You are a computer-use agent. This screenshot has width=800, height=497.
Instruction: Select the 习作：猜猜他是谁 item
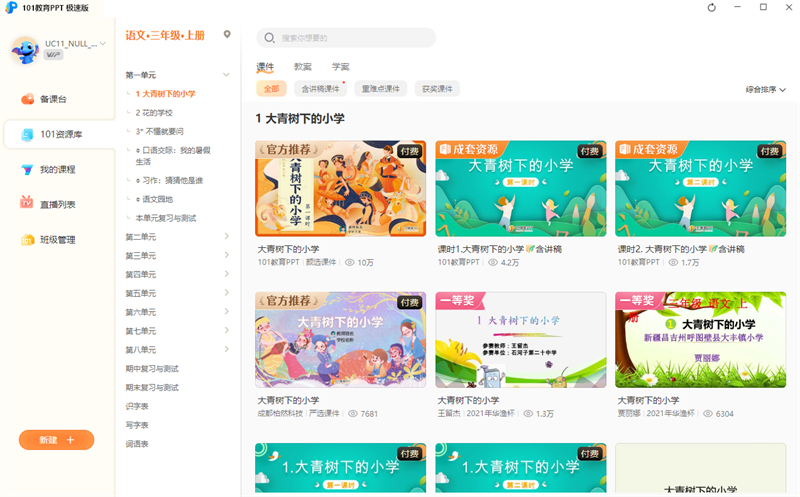click(x=169, y=181)
